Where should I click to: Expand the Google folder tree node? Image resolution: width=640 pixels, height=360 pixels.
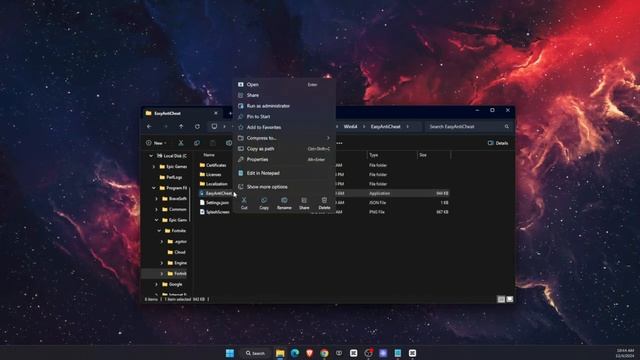(157, 284)
